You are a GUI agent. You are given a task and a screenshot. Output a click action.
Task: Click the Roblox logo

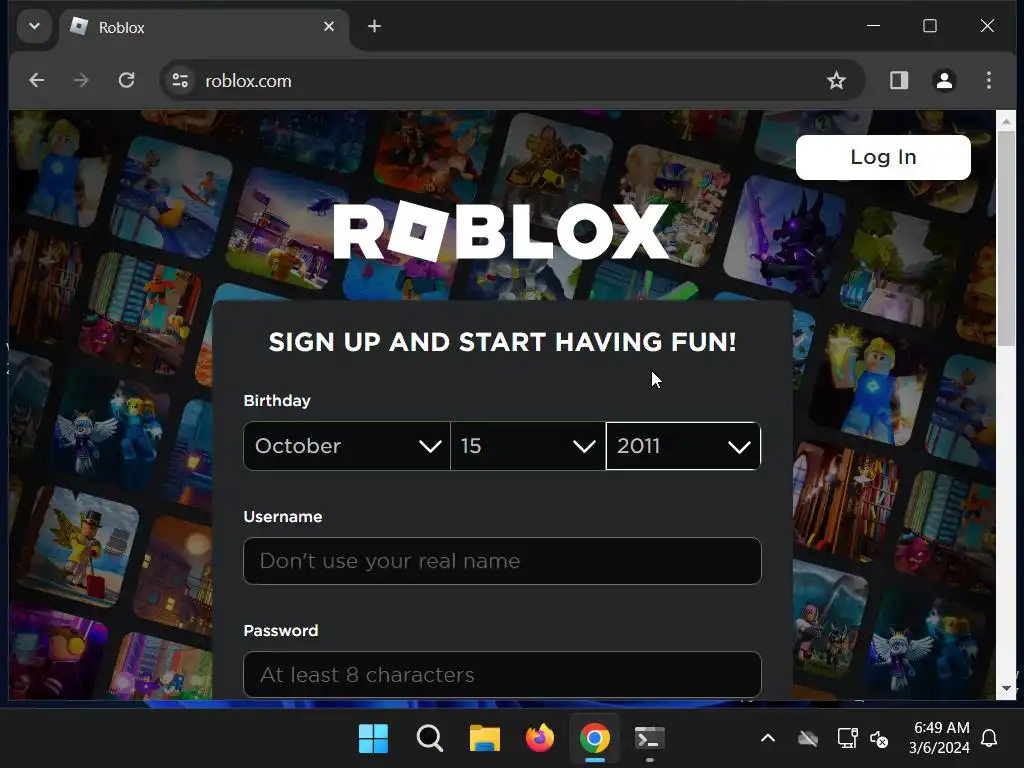(502, 231)
